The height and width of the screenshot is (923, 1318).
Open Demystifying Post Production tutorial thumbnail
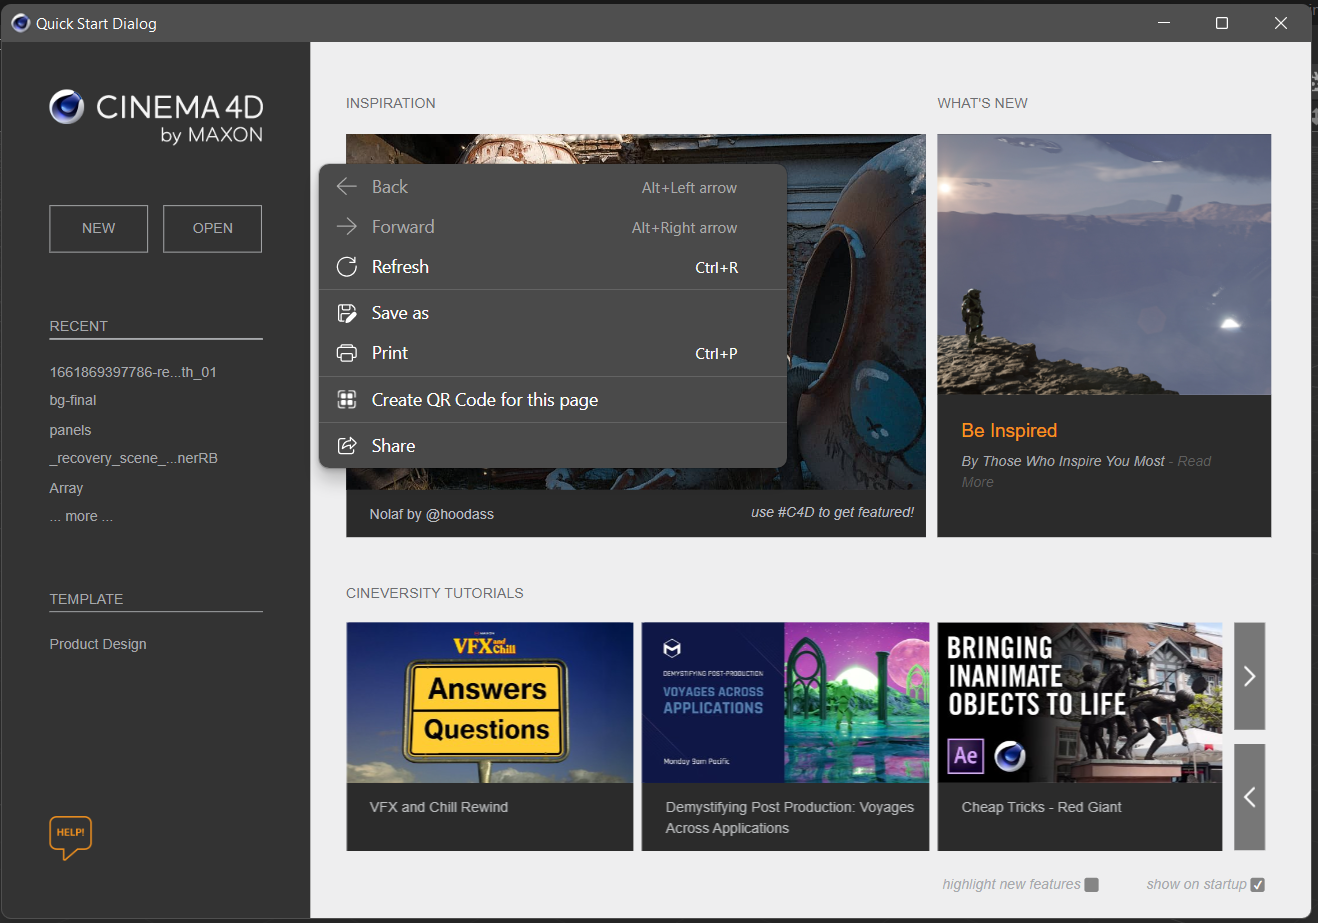[785, 702]
